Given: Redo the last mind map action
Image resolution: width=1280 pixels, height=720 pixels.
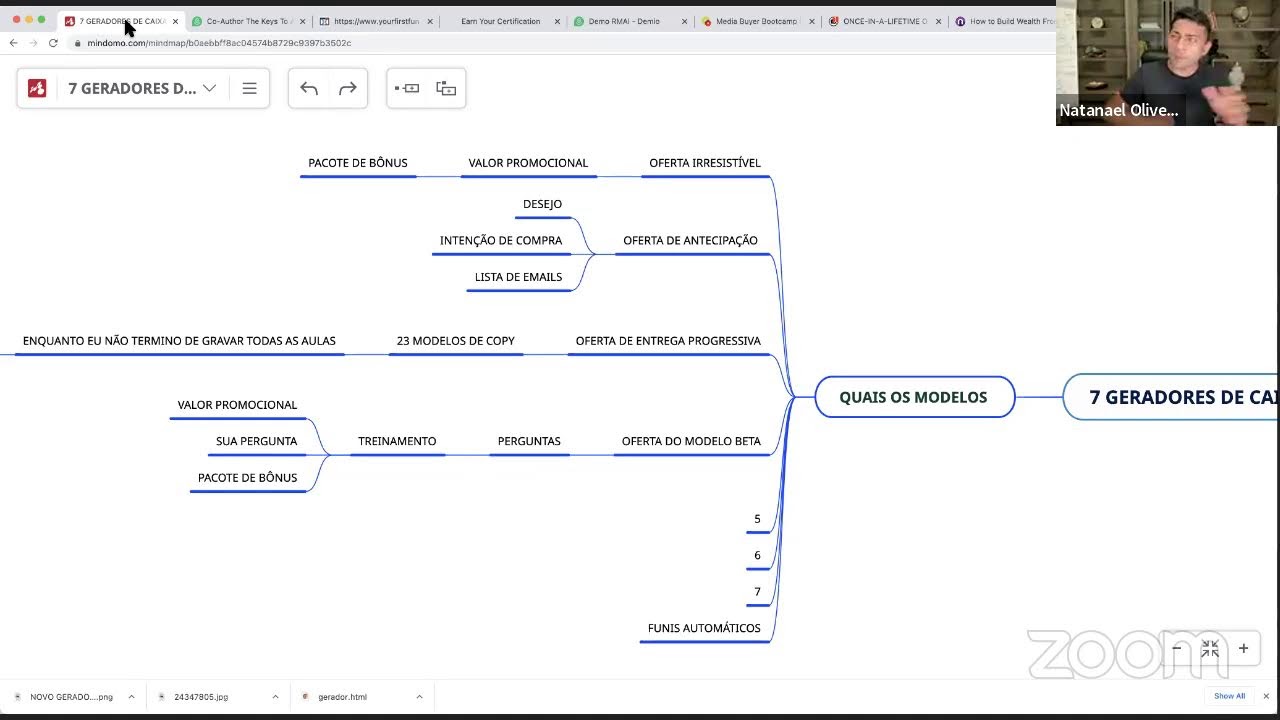Looking at the screenshot, I should point(347,88).
